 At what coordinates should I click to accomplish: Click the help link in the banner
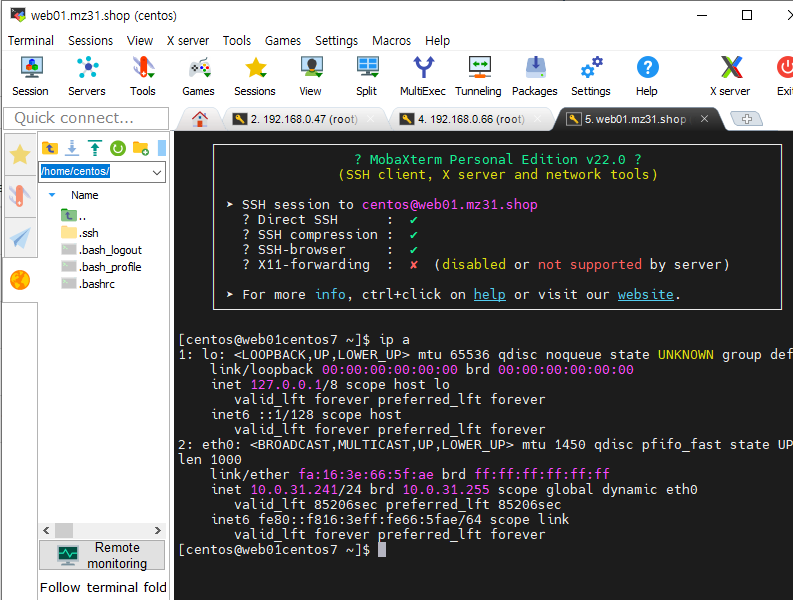point(490,294)
